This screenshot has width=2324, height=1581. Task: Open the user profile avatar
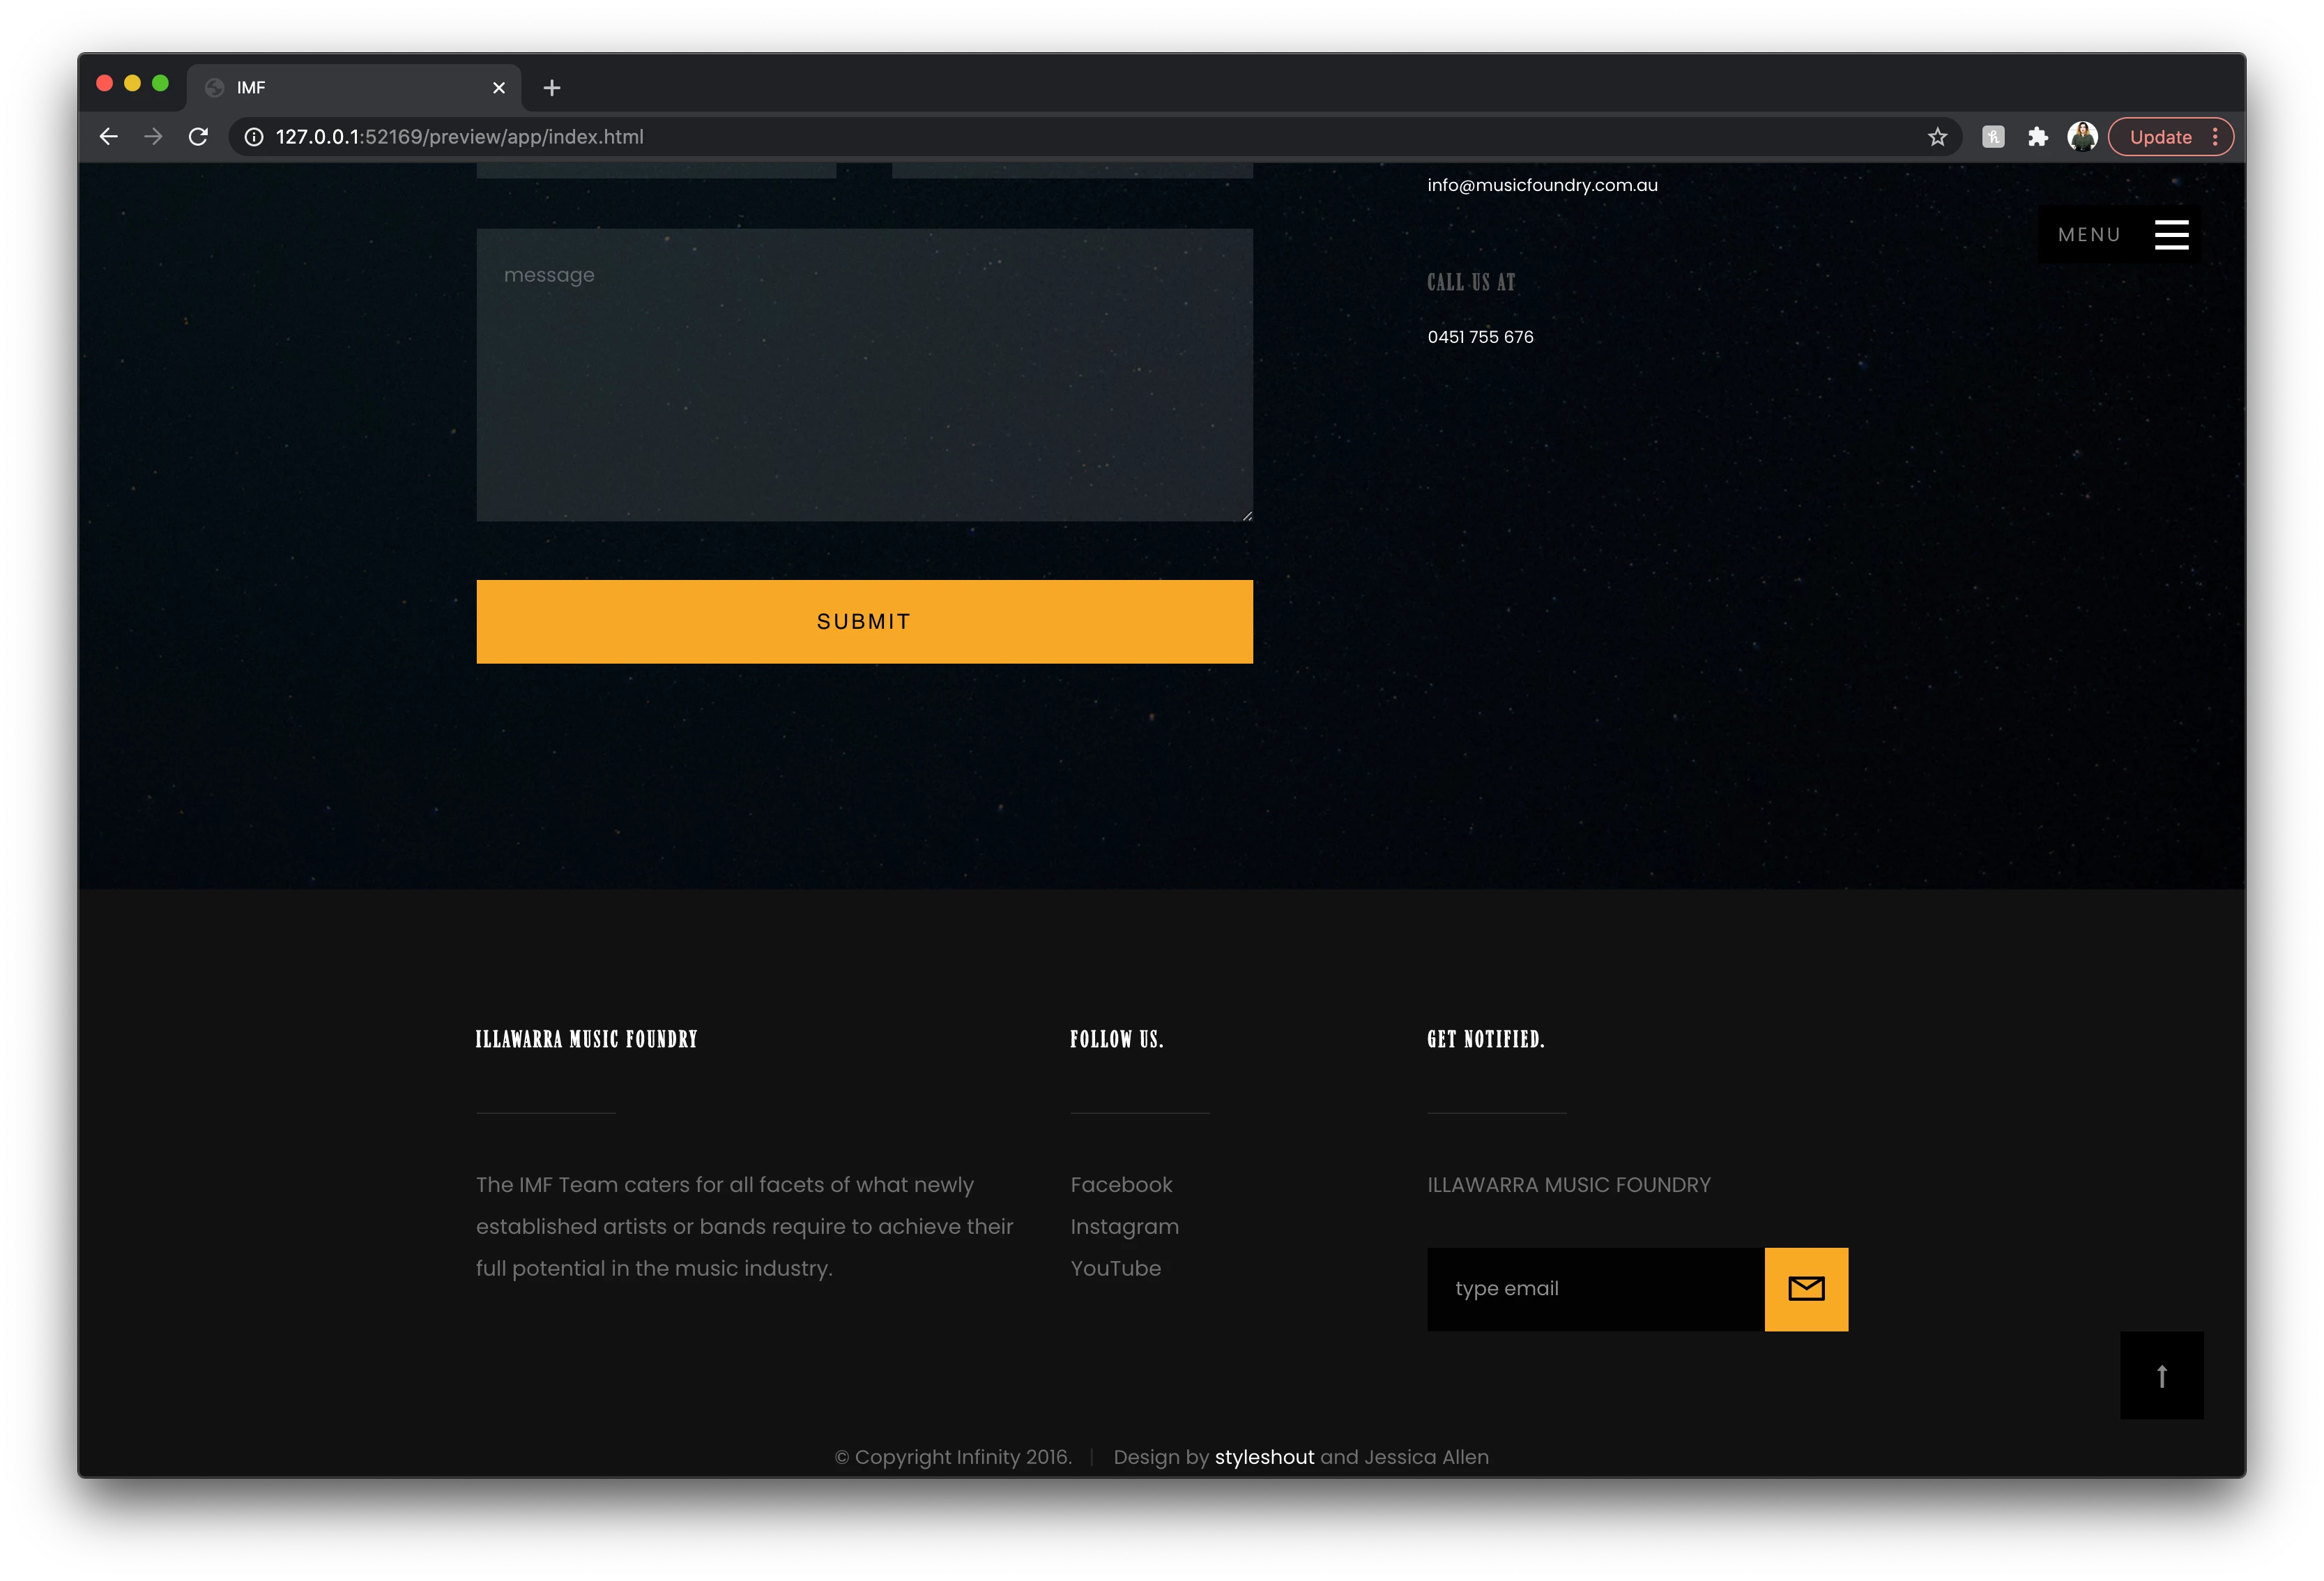pyautogui.click(x=2082, y=137)
